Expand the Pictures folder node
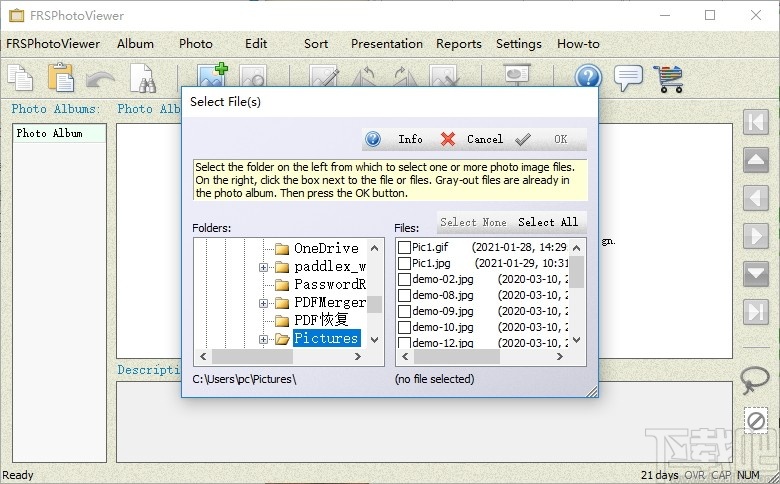 coord(263,339)
